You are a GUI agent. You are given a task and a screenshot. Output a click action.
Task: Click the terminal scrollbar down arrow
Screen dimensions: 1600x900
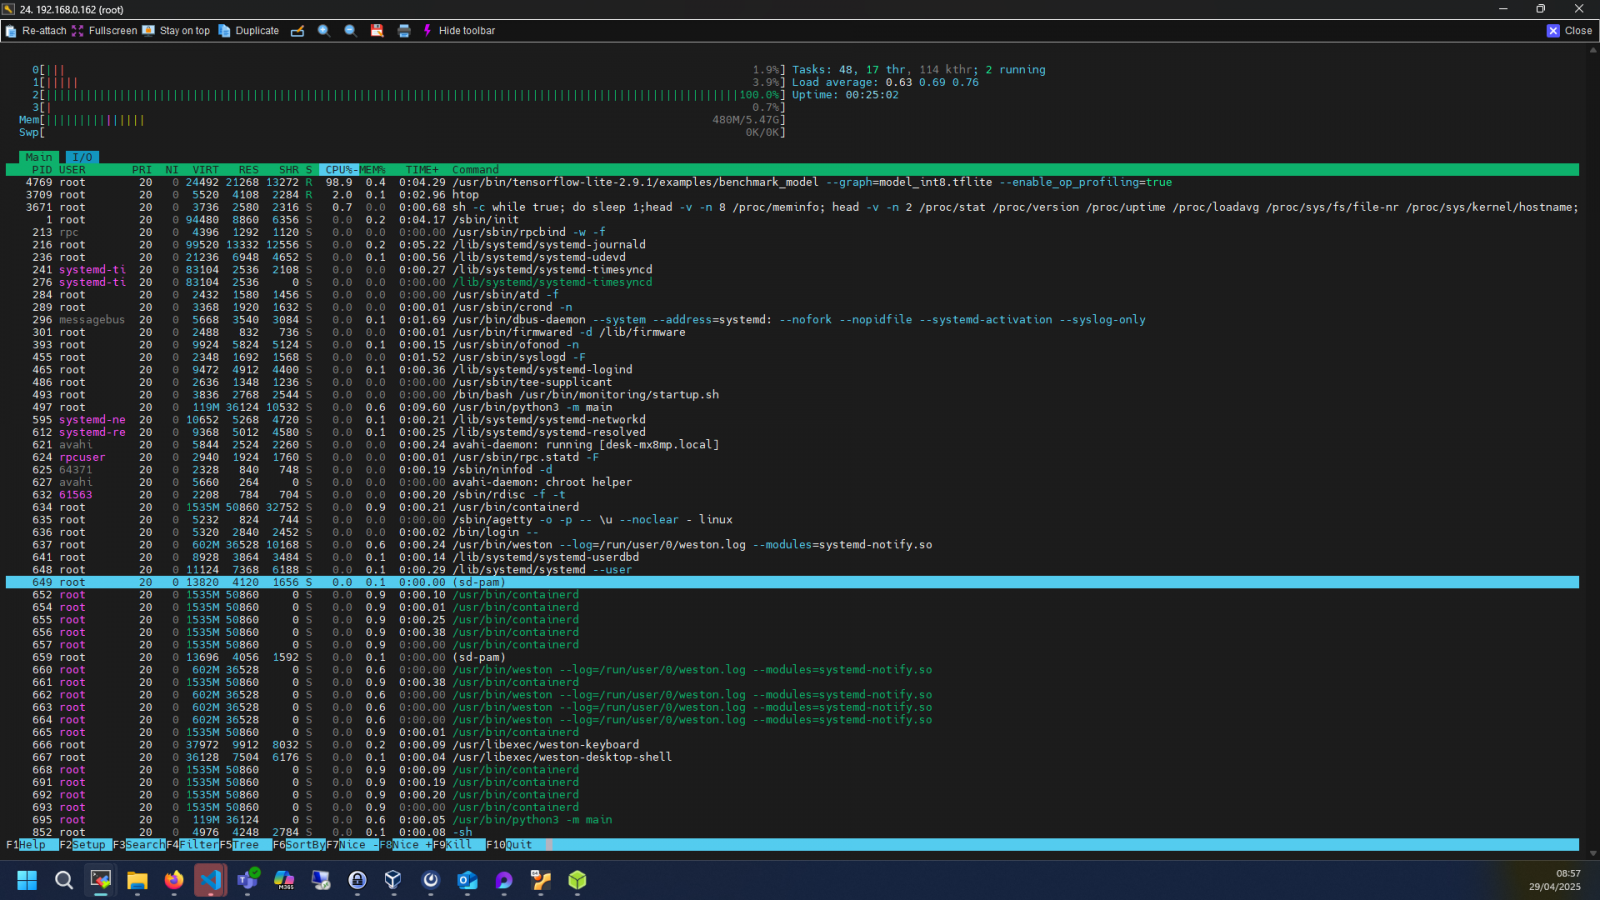pos(1593,853)
